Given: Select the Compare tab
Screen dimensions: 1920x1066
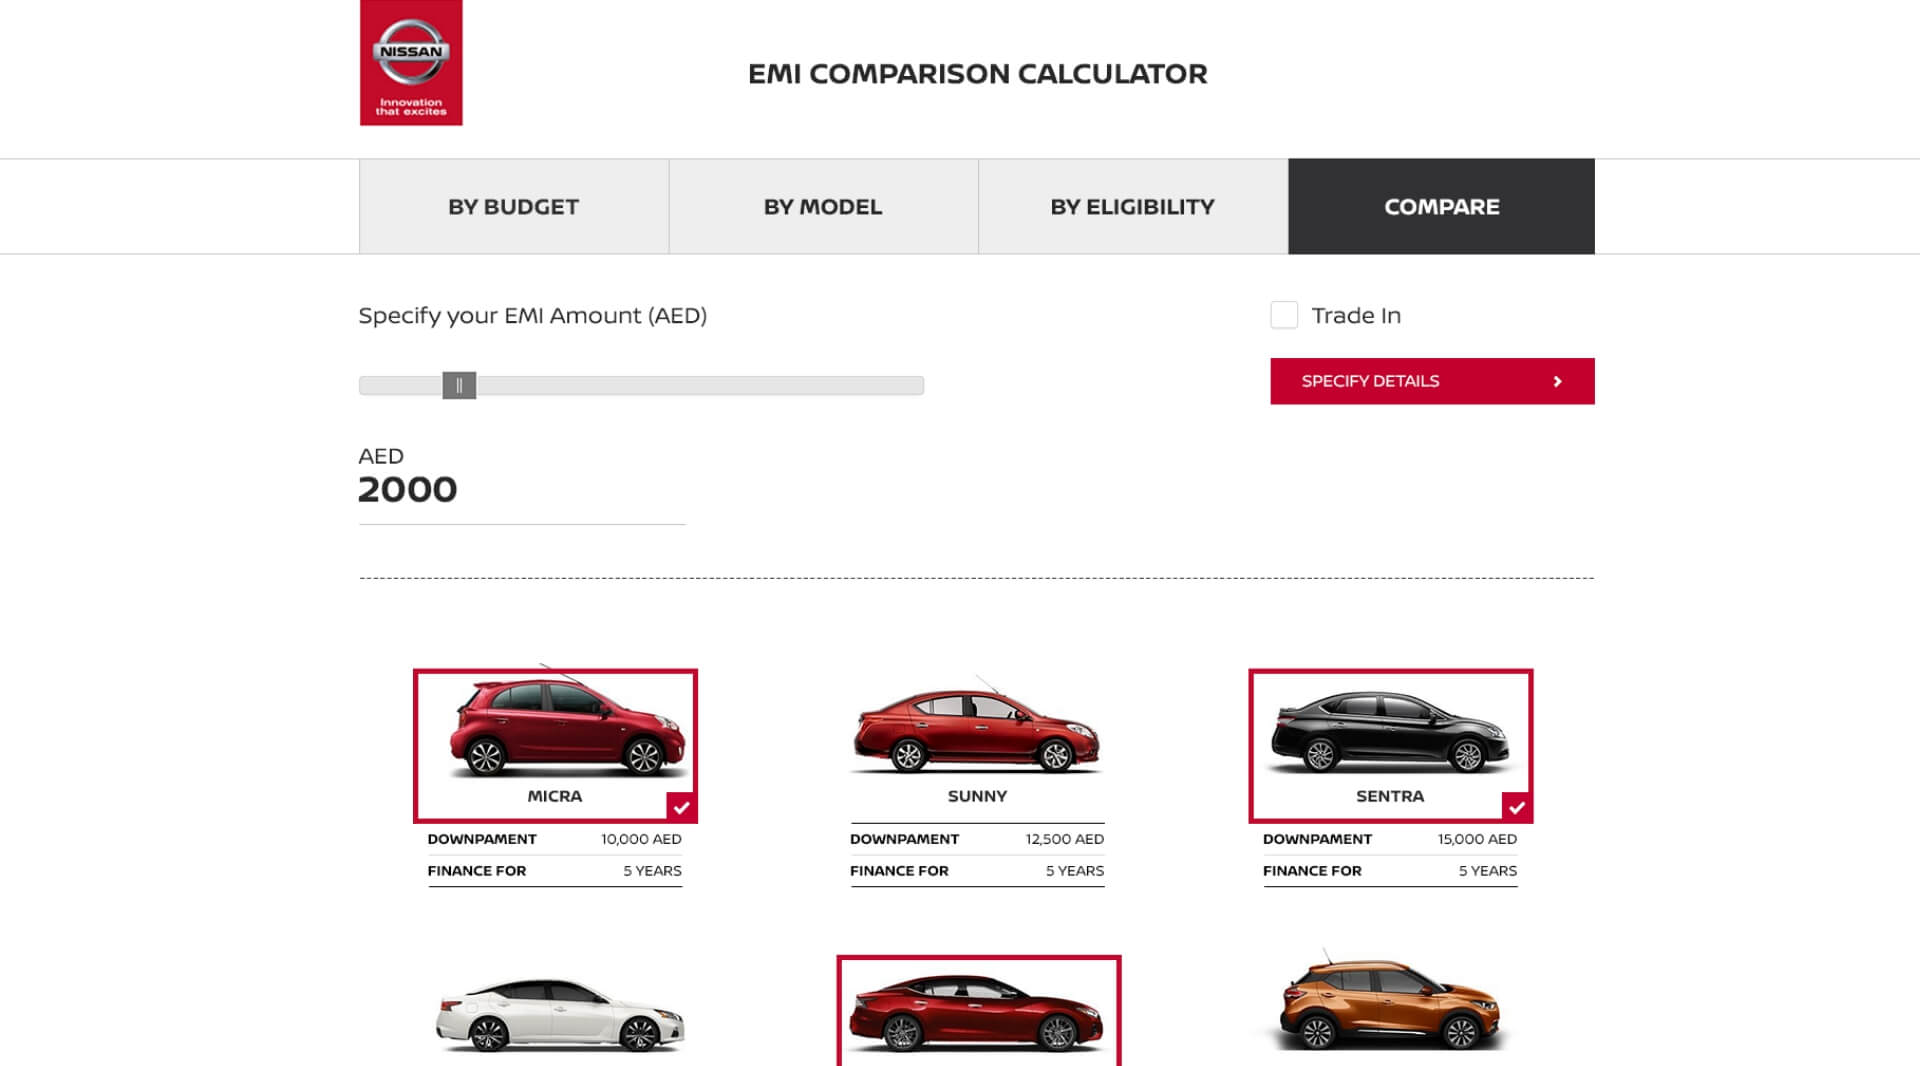Looking at the screenshot, I should 1441,207.
